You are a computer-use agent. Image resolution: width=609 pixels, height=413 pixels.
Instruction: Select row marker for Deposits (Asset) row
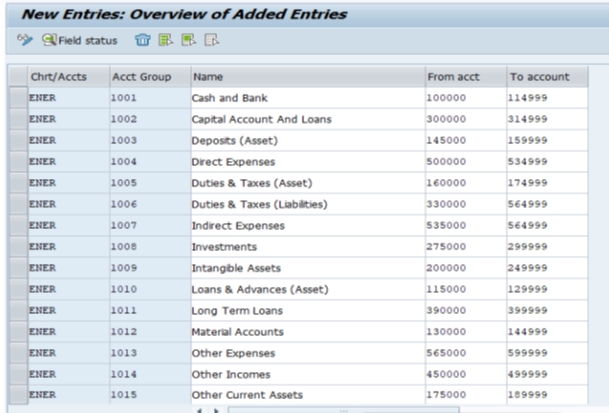click(x=18, y=140)
